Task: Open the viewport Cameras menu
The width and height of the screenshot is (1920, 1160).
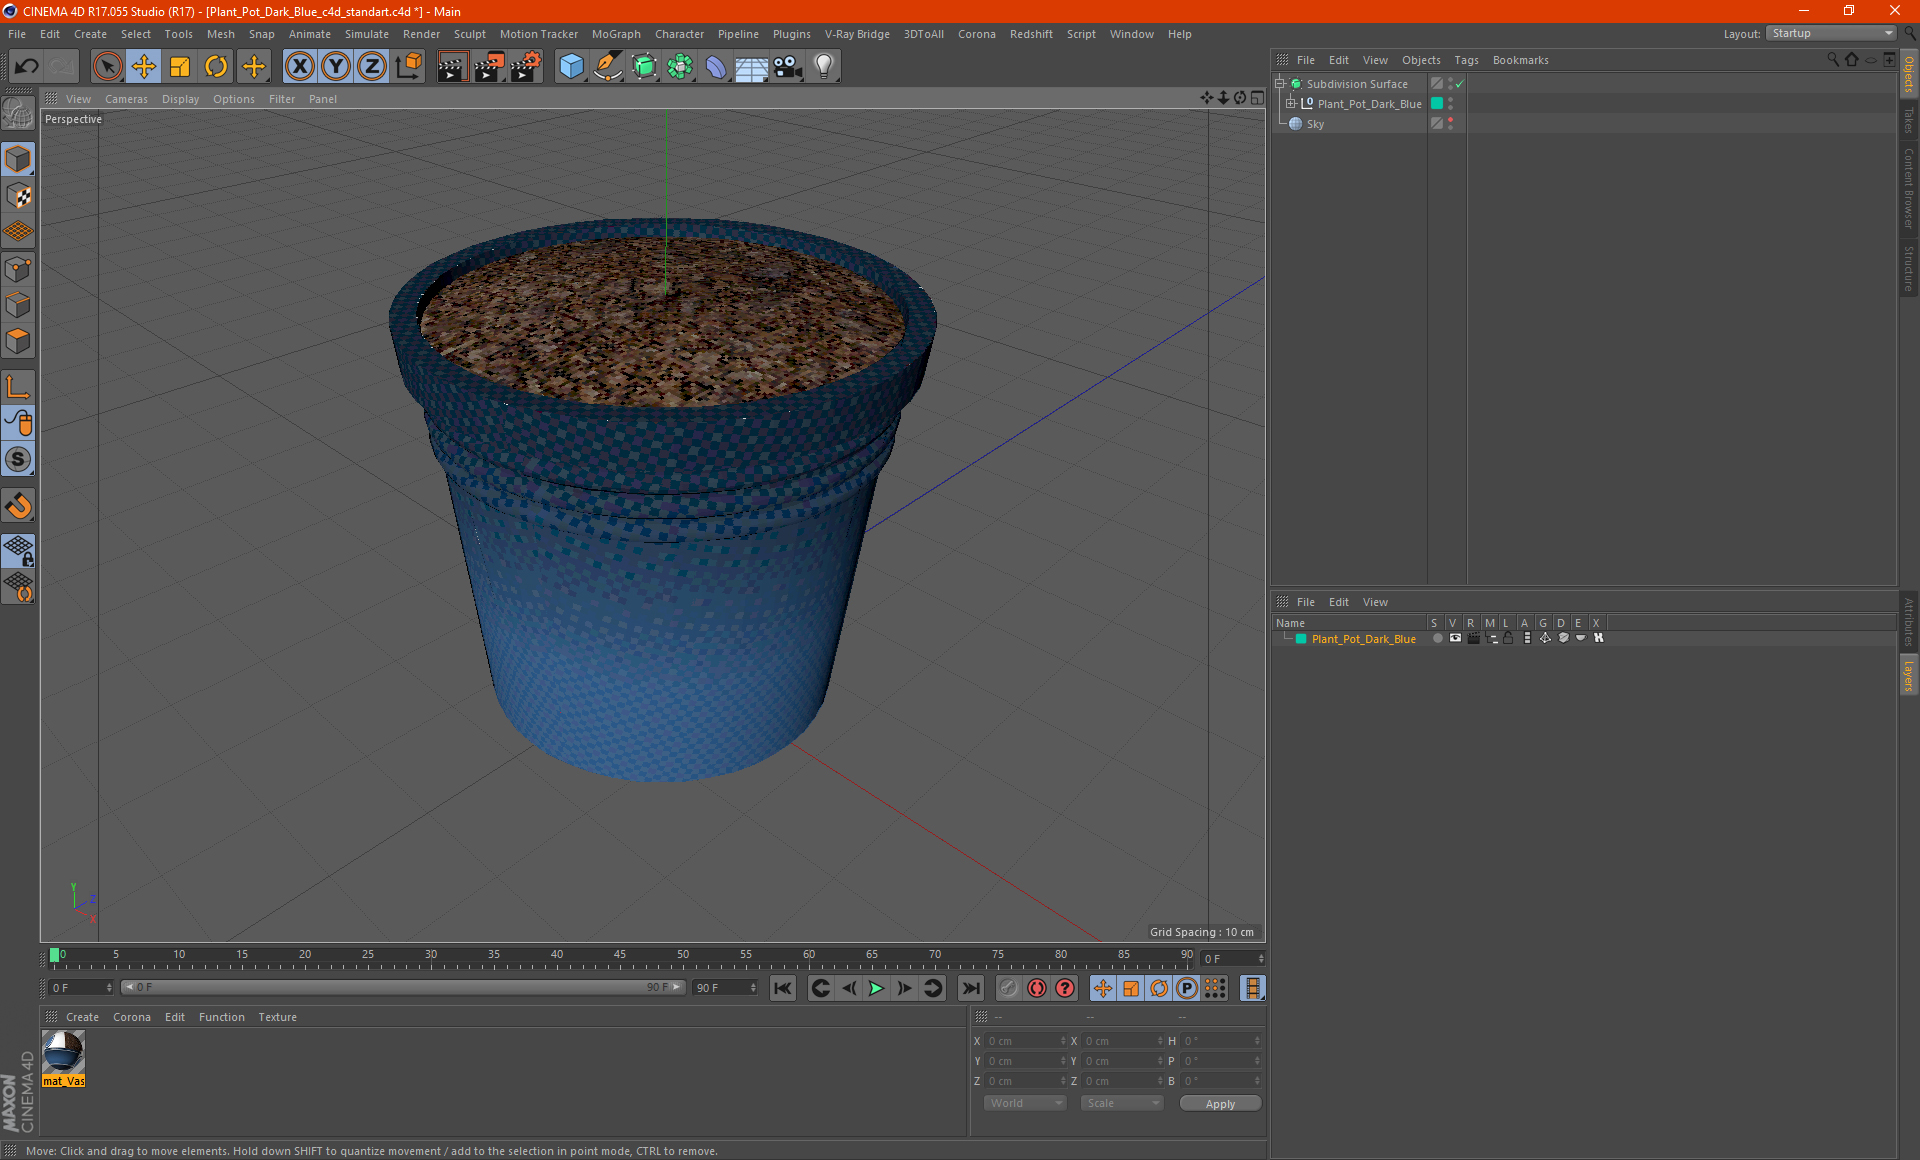Action: [126, 99]
